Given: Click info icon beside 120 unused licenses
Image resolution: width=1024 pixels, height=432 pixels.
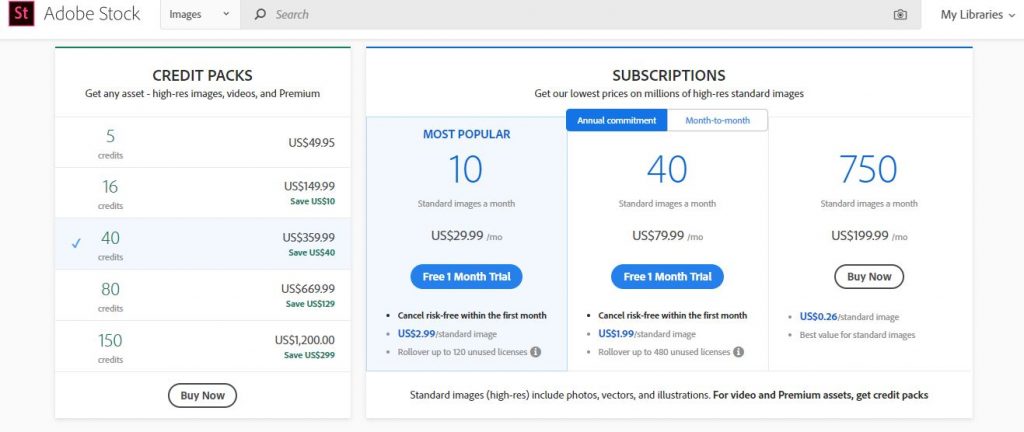Looking at the screenshot, I should tap(536, 352).
